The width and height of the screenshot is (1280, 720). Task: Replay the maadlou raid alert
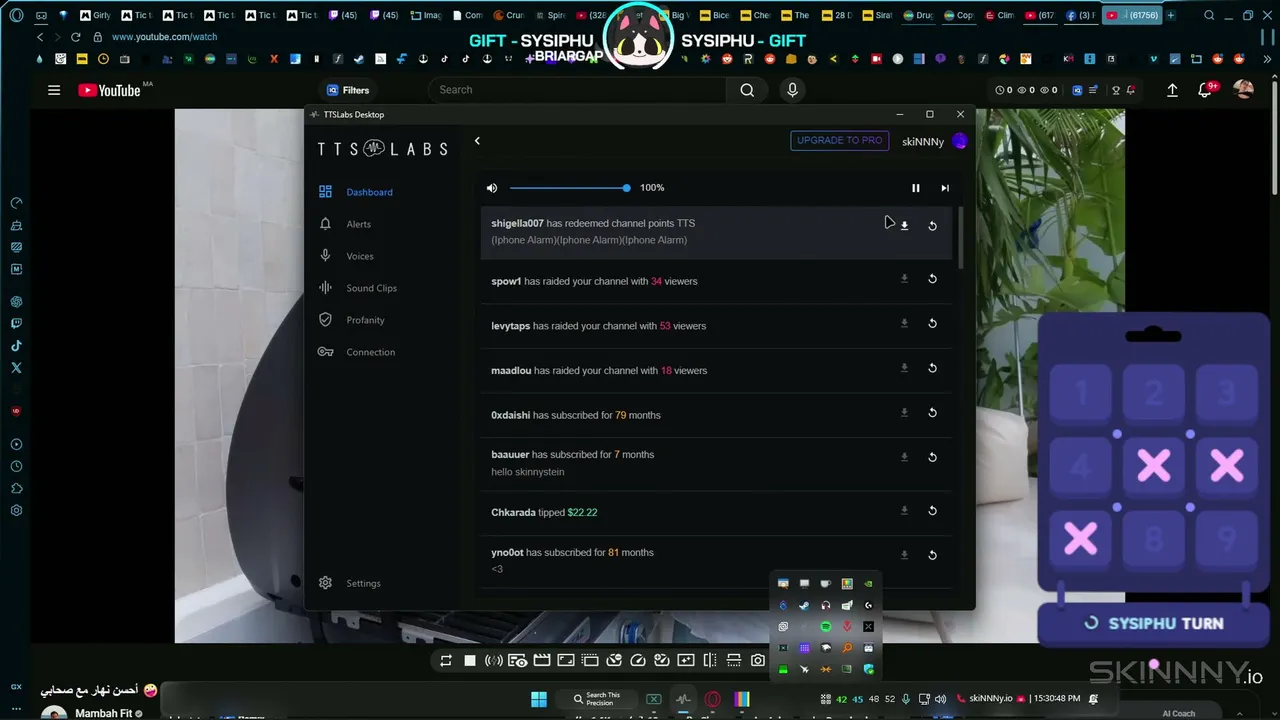[932, 368]
